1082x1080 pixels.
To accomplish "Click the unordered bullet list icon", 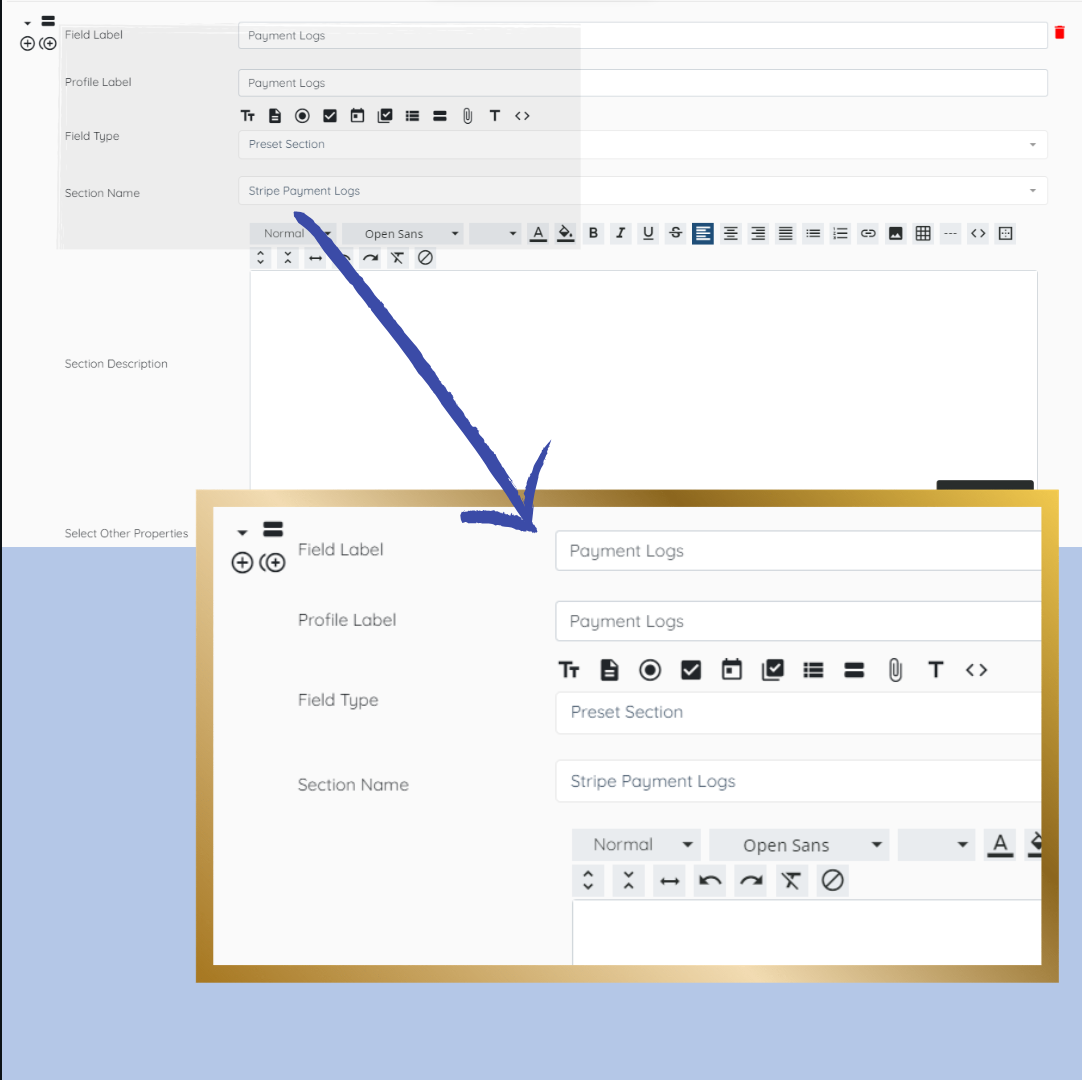I will coord(814,233).
